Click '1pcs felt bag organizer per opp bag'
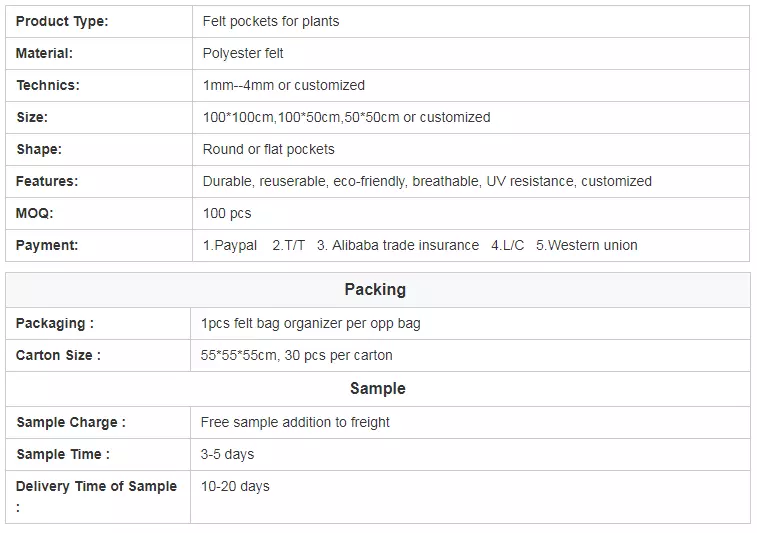 [x=310, y=323]
